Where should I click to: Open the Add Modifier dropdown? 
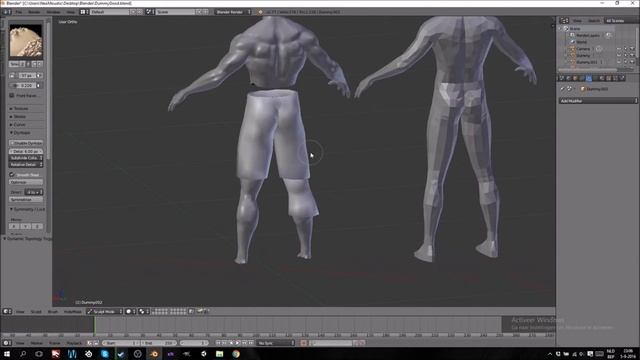click(598, 100)
